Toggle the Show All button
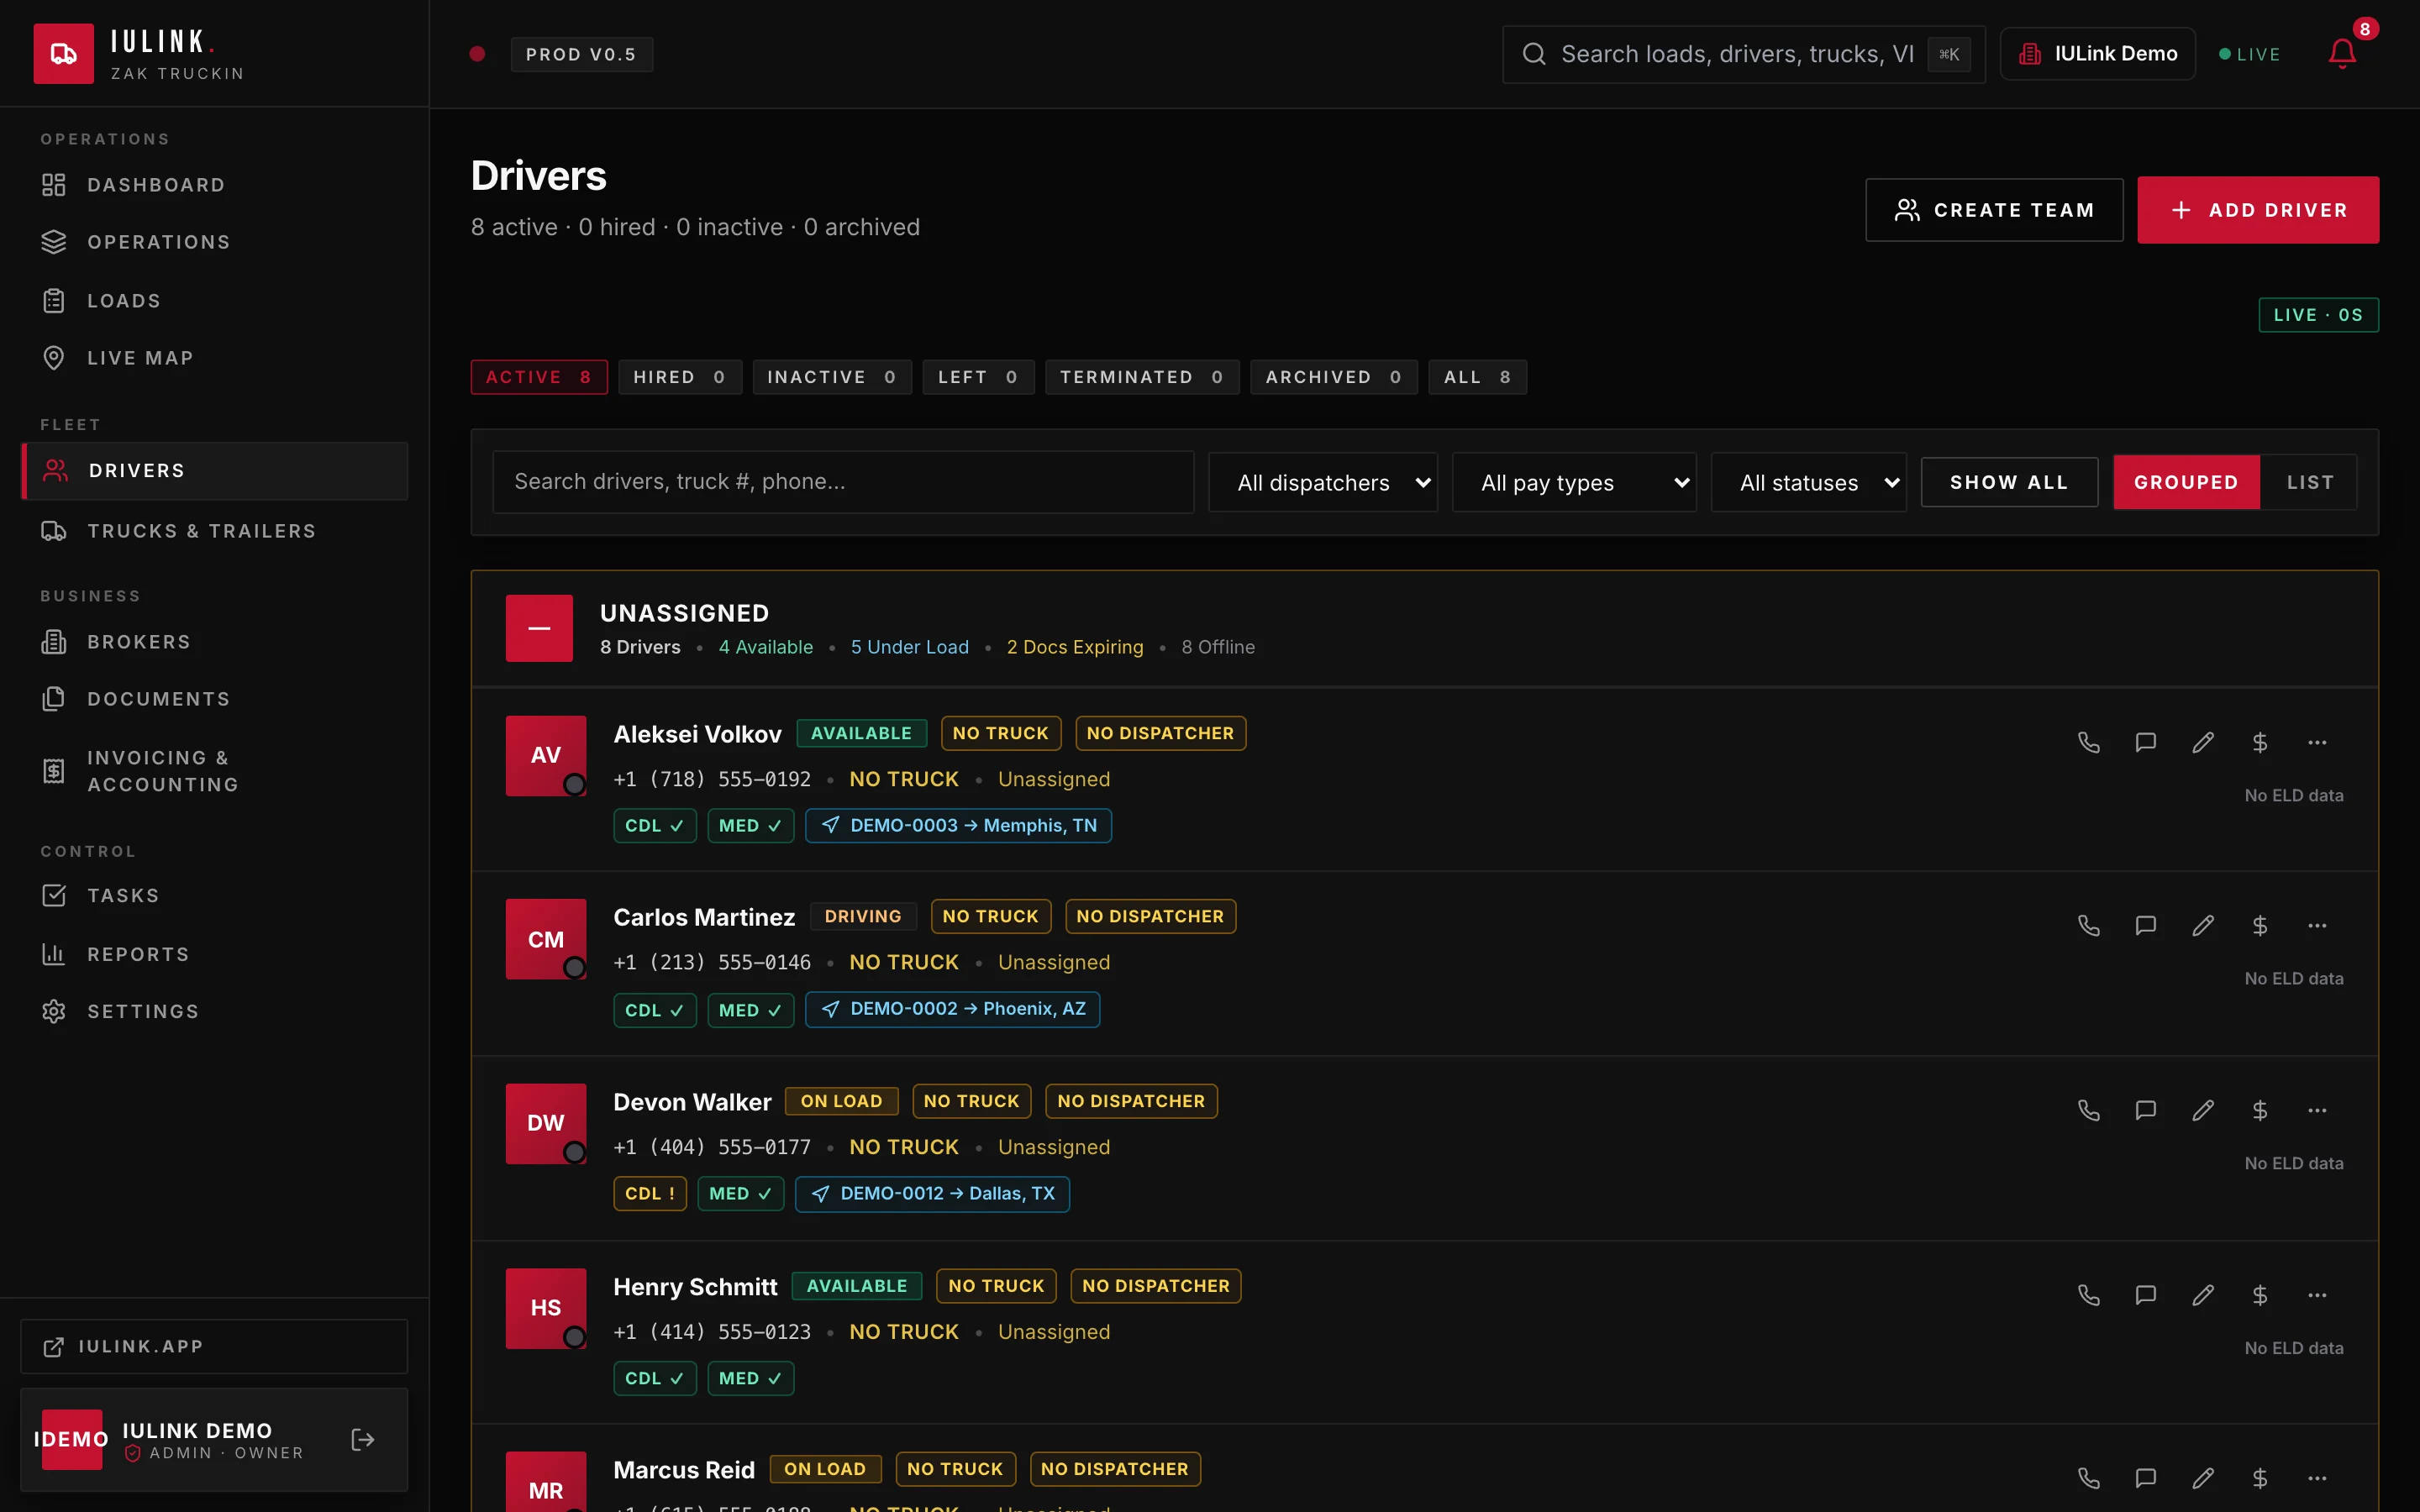Image resolution: width=2420 pixels, height=1512 pixels. [2009, 482]
